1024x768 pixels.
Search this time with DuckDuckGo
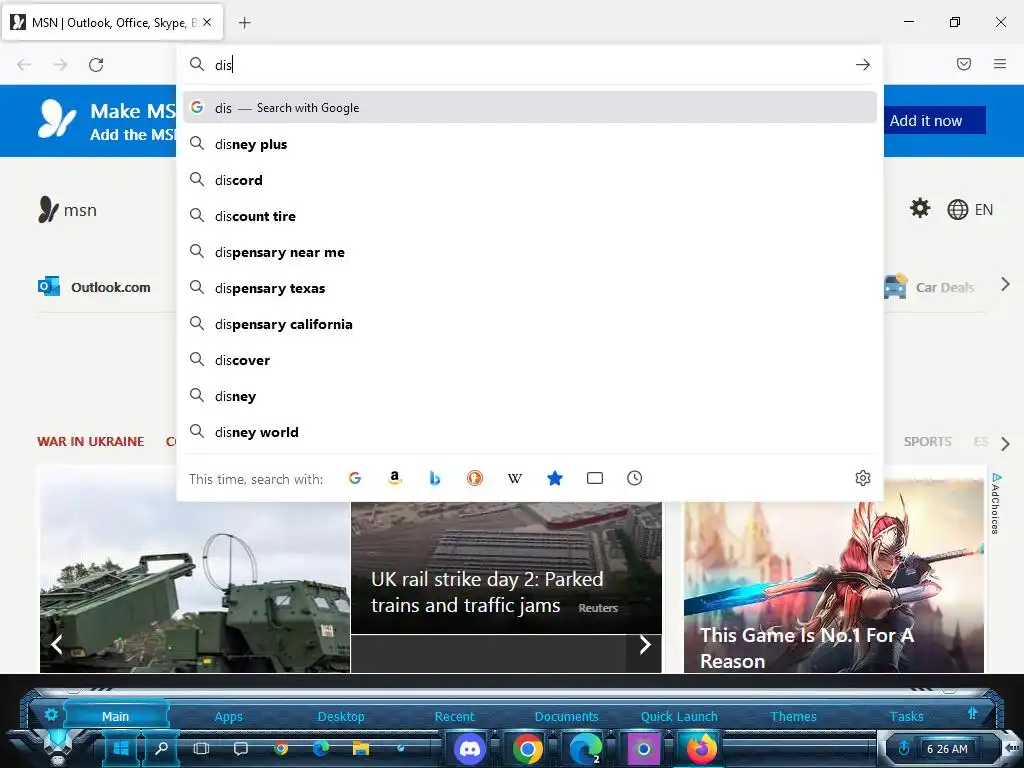475,478
